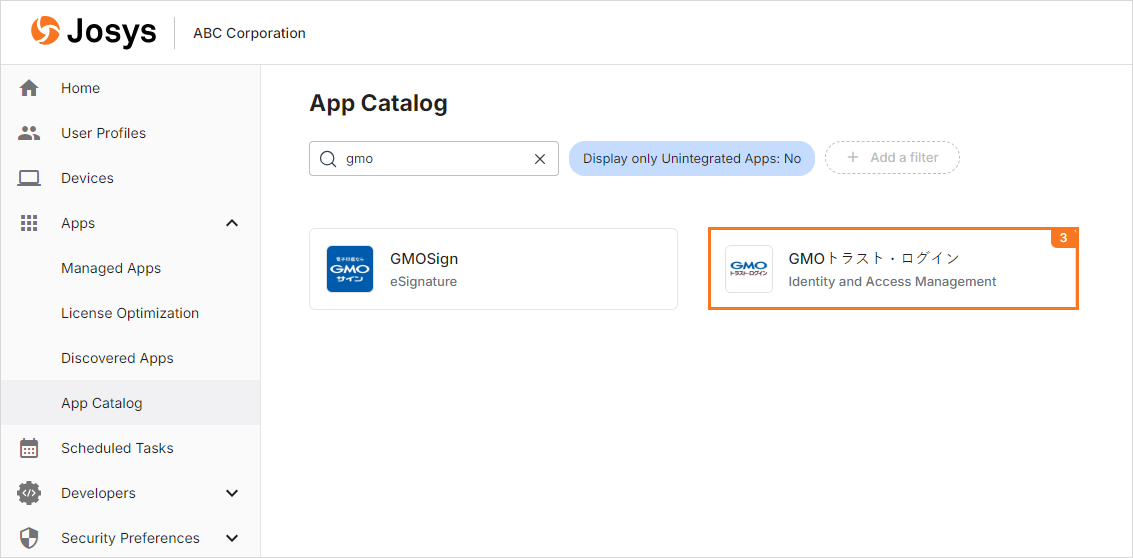This screenshot has height=558, width=1133.
Task: Clear the search with the X icon
Action: (x=539, y=159)
